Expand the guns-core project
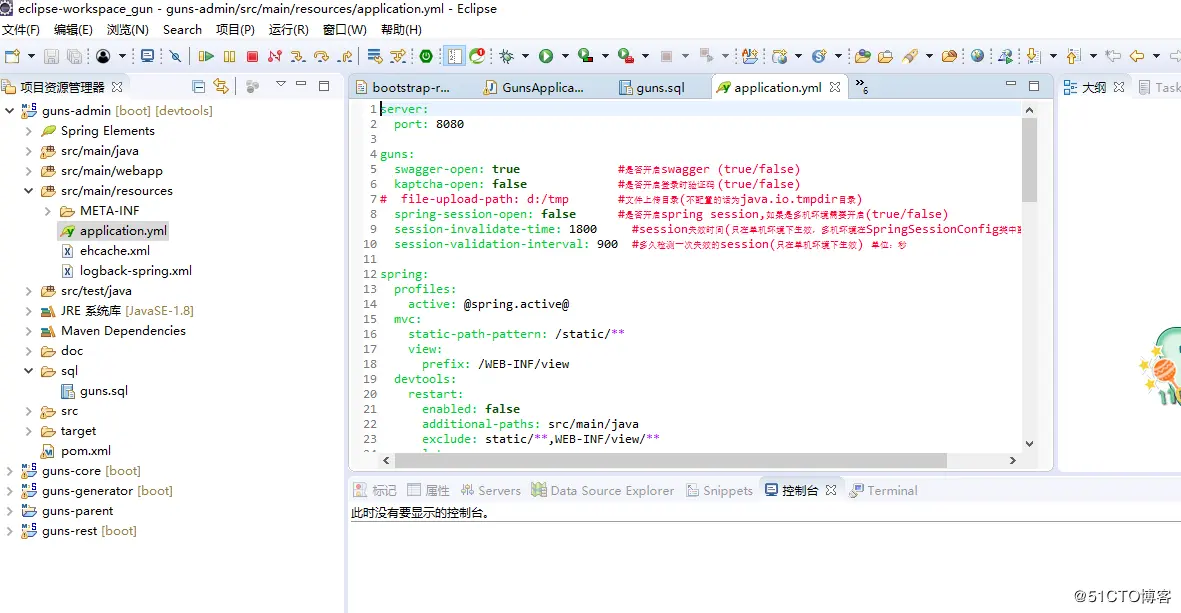 (x=10, y=471)
